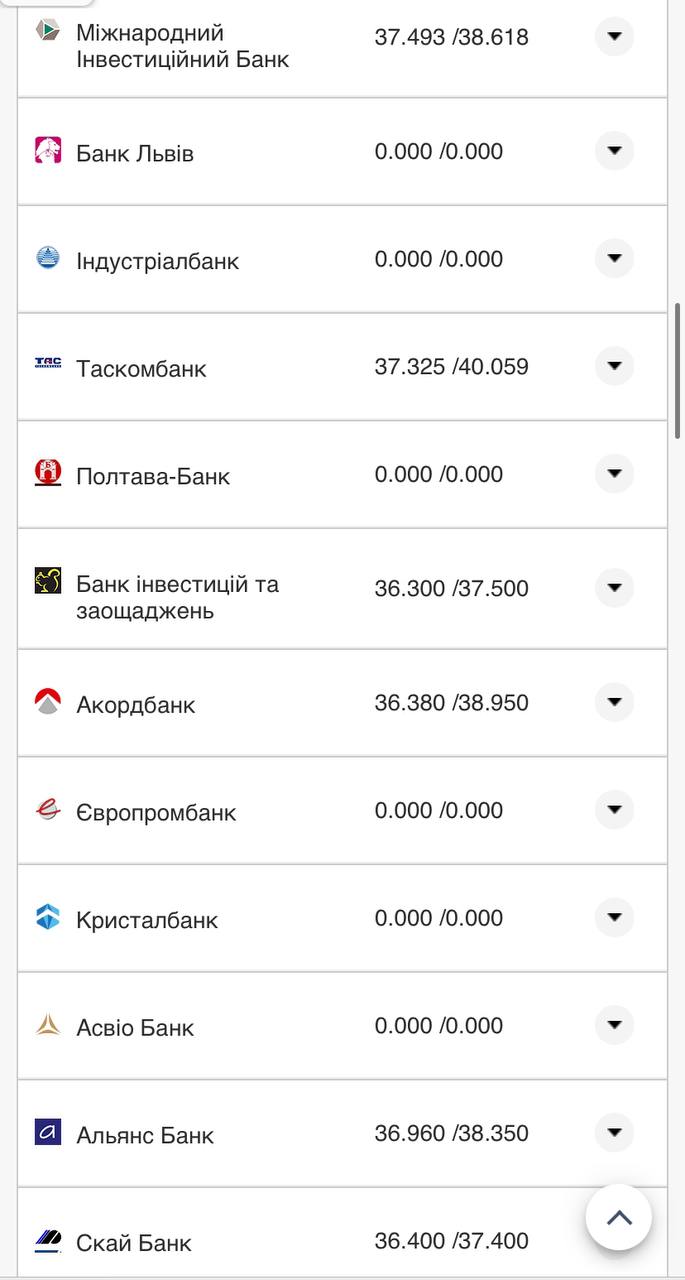Click the Індустріалбанк round logo

pos(48,258)
